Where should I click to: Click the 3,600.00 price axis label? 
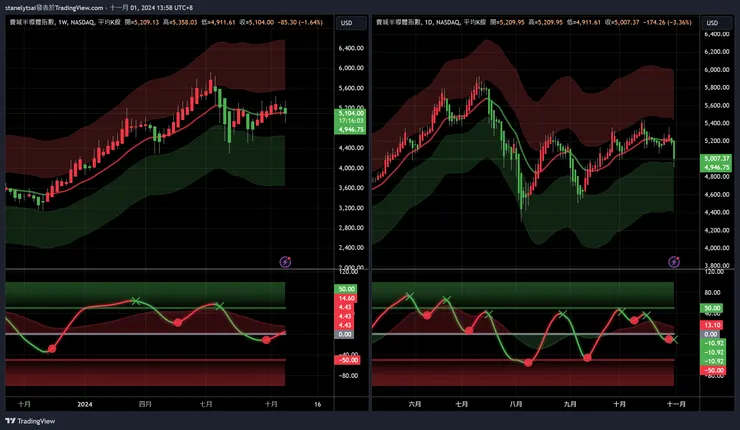[351, 188]
